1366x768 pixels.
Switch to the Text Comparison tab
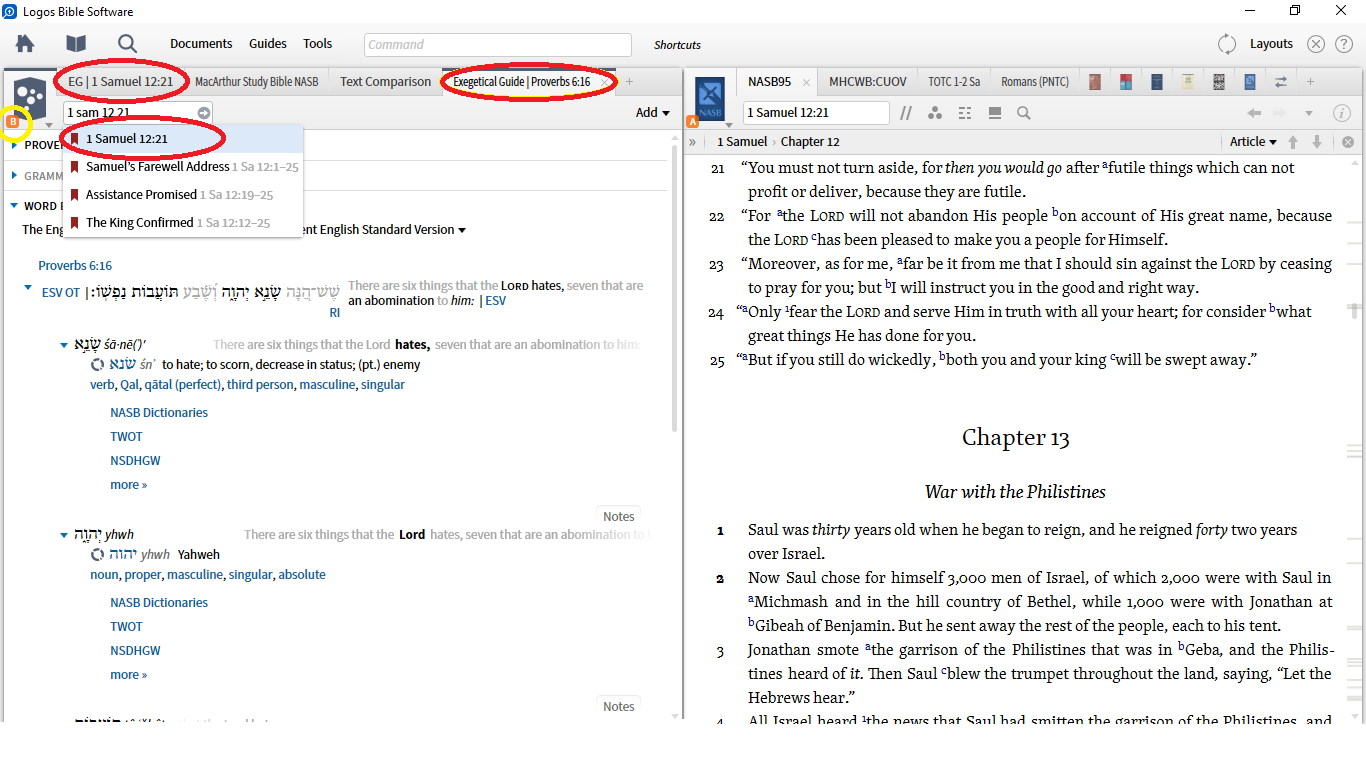pyautogui.click(x=385, y=82)
